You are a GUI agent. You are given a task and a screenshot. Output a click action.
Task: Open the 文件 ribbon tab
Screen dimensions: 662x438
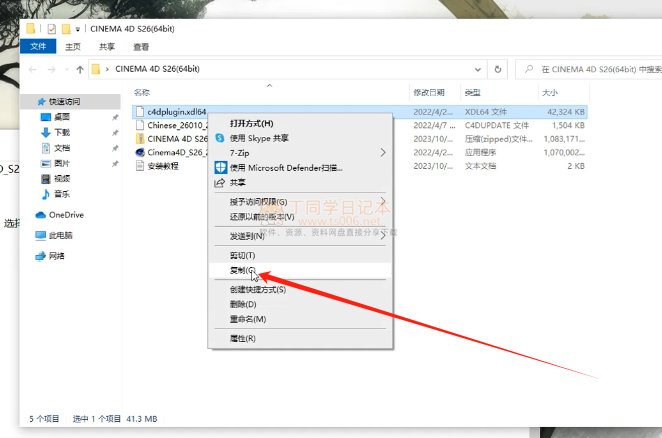(x=38, y=46)
